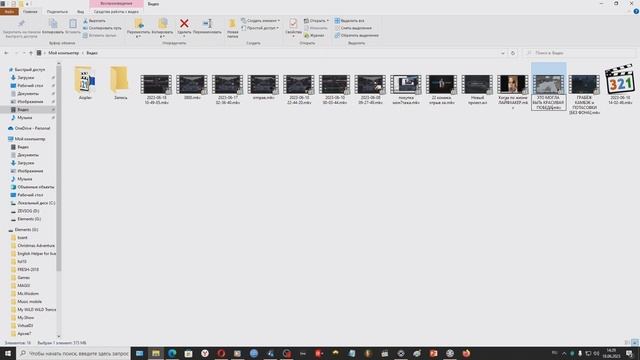Switch to the Поделиться (Share) ribbon tab
Image resolution: width=640 pixels, height=360 pixels.
click(x=57, y=12)
